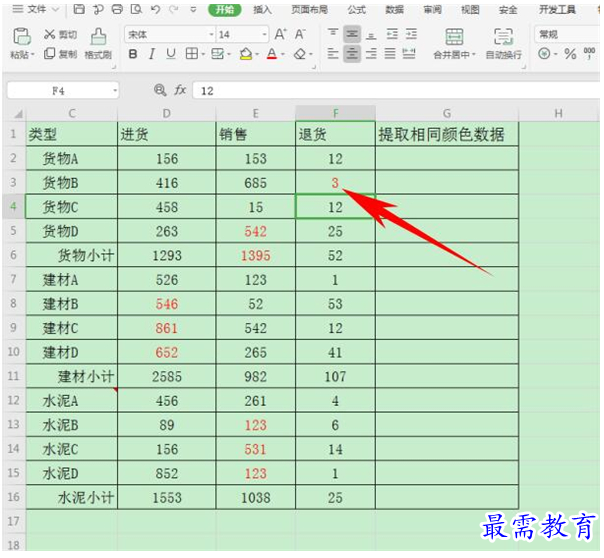The image size is (604, 558).
Task: Toggle center horizontal alignment button
Action: 352,54
